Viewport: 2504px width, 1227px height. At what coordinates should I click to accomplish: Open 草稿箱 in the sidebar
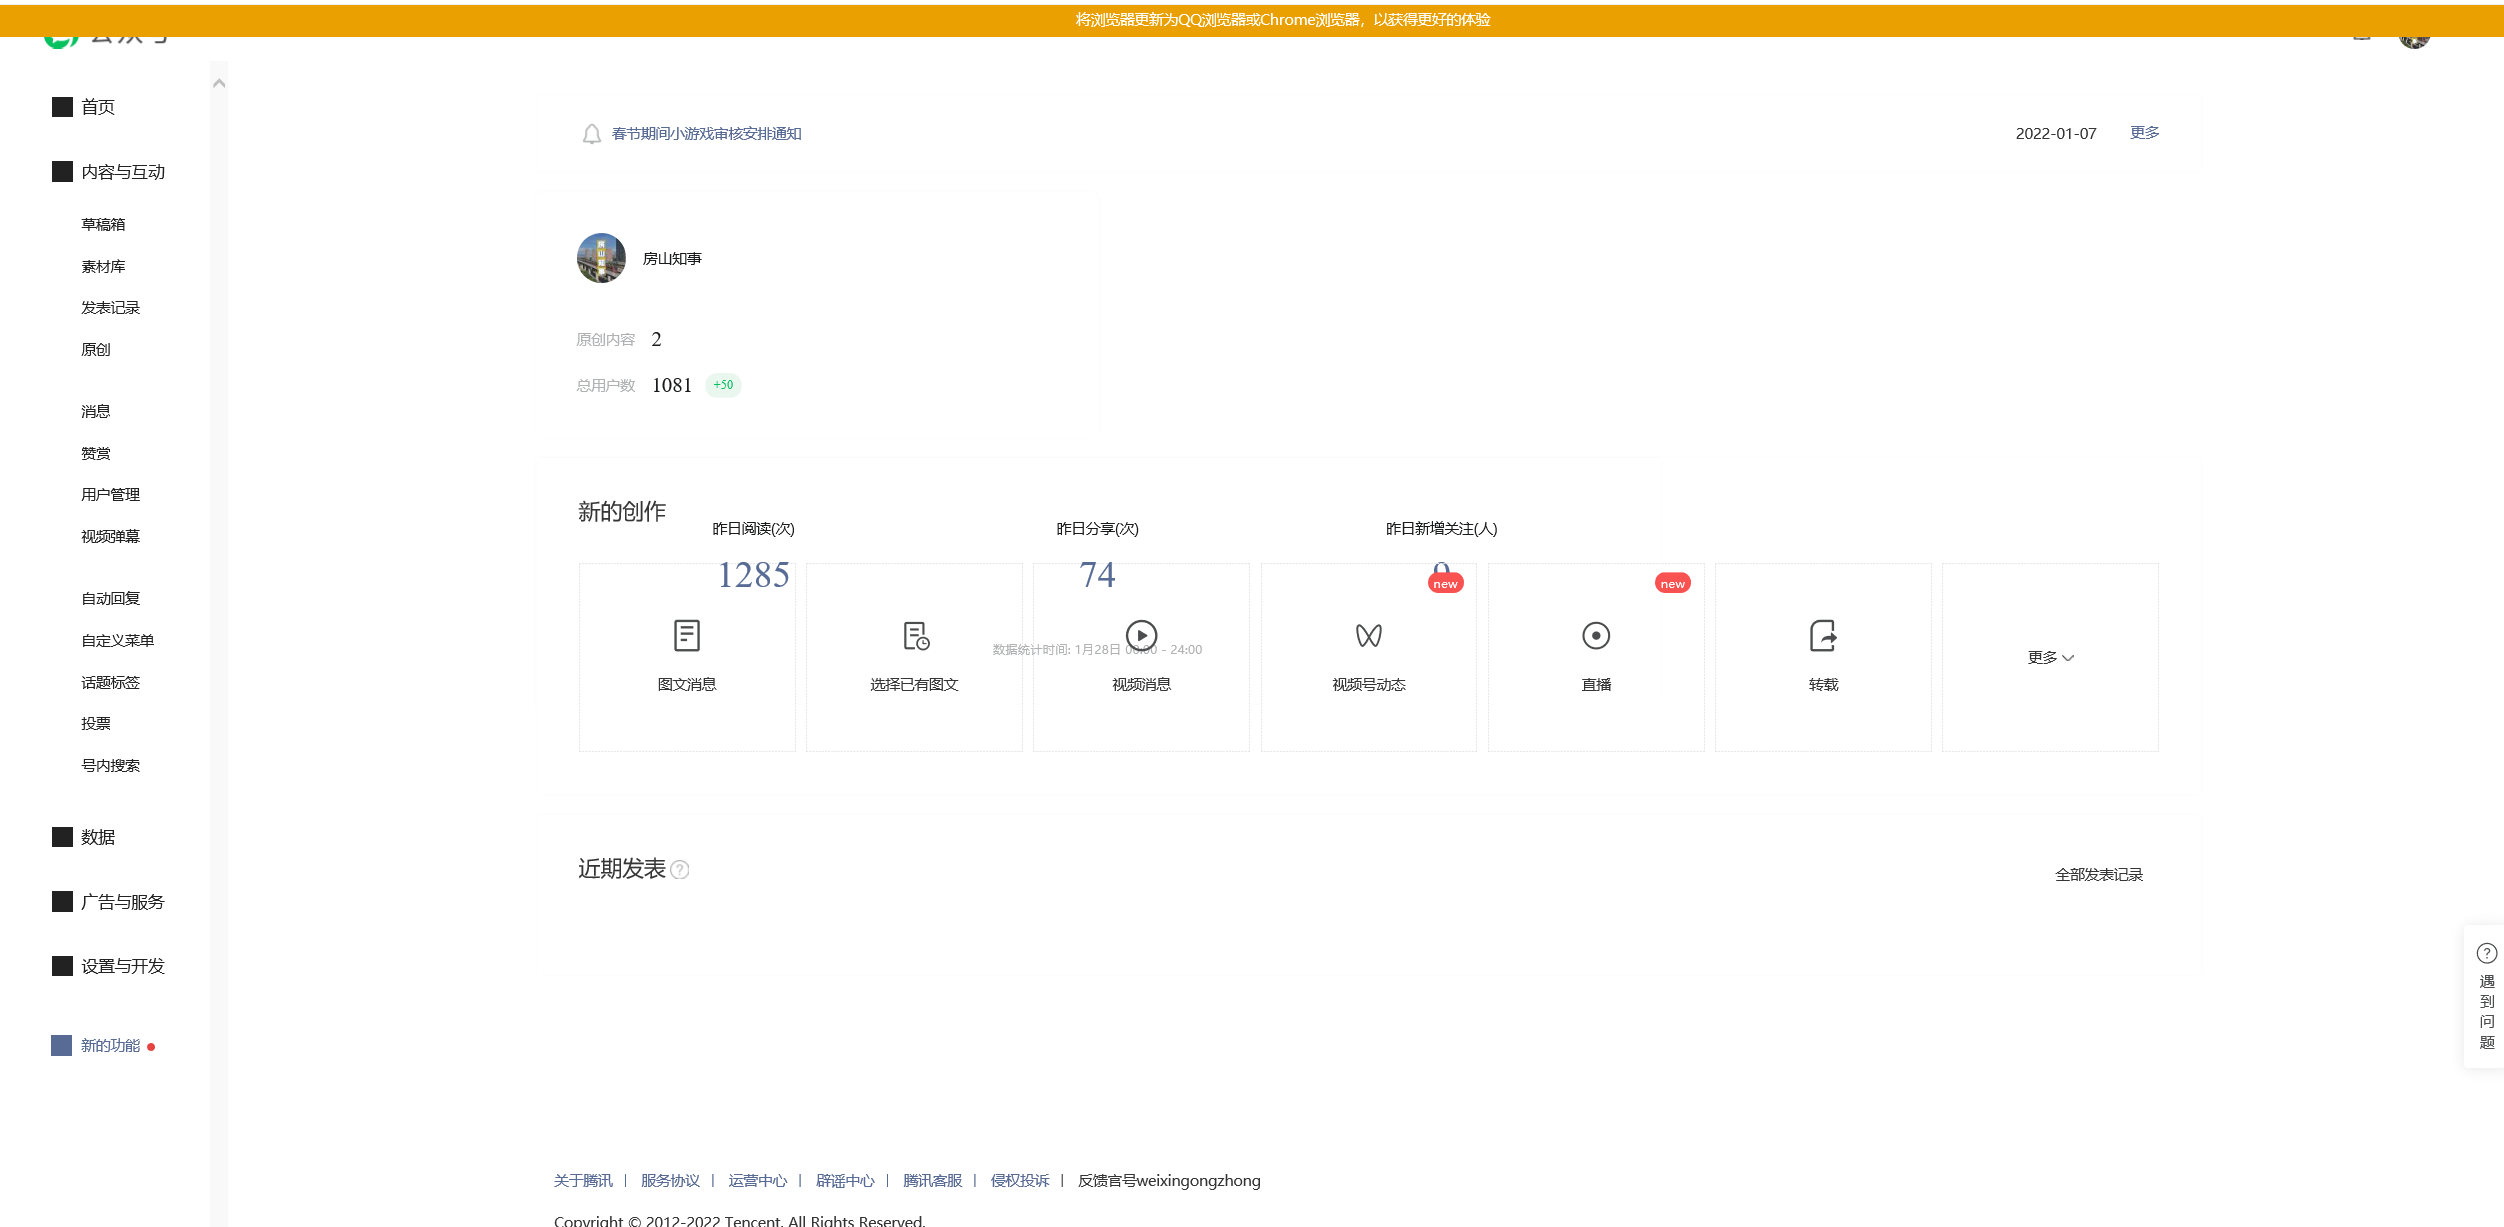coord(103,225)
